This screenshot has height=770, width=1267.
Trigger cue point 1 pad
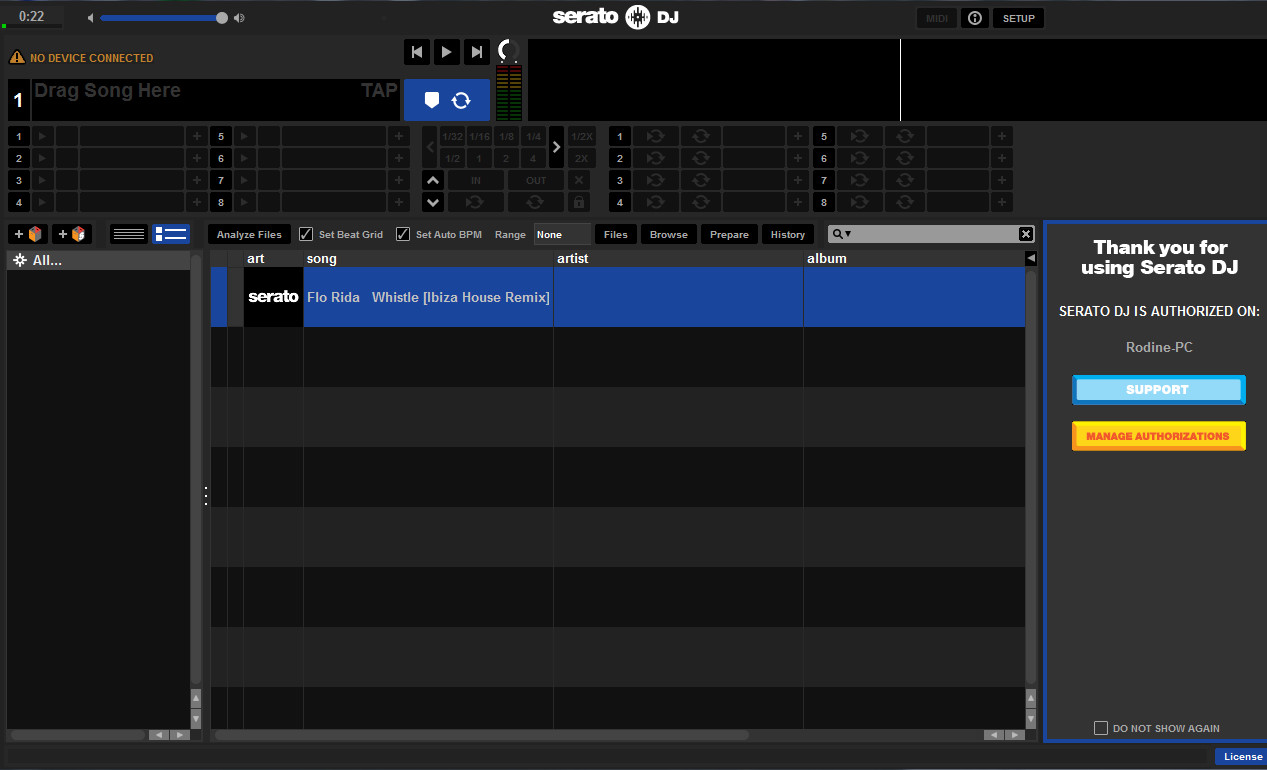point(18,136)
